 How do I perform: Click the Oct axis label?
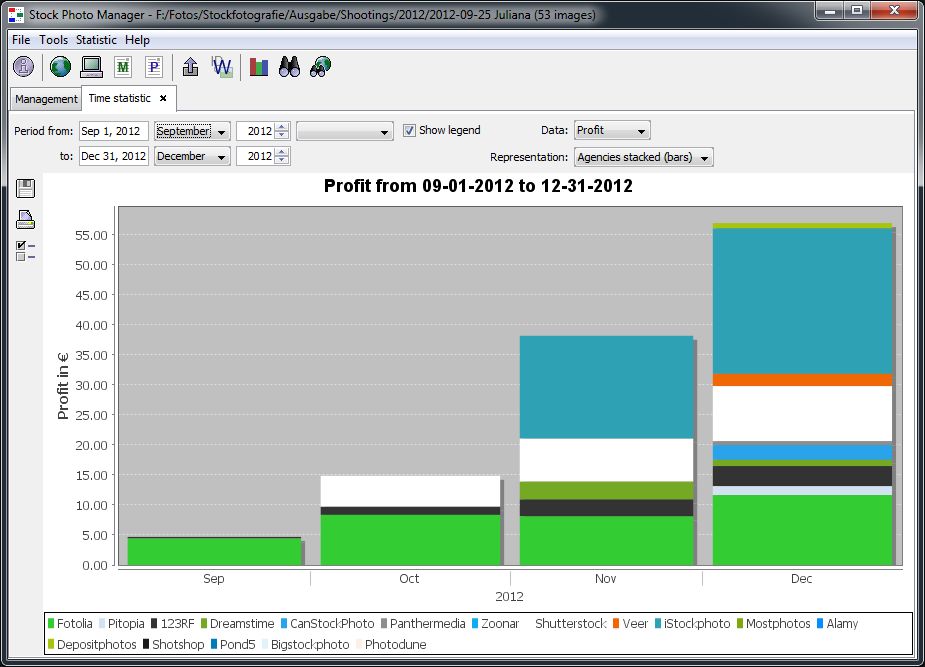tap(409, 579)
